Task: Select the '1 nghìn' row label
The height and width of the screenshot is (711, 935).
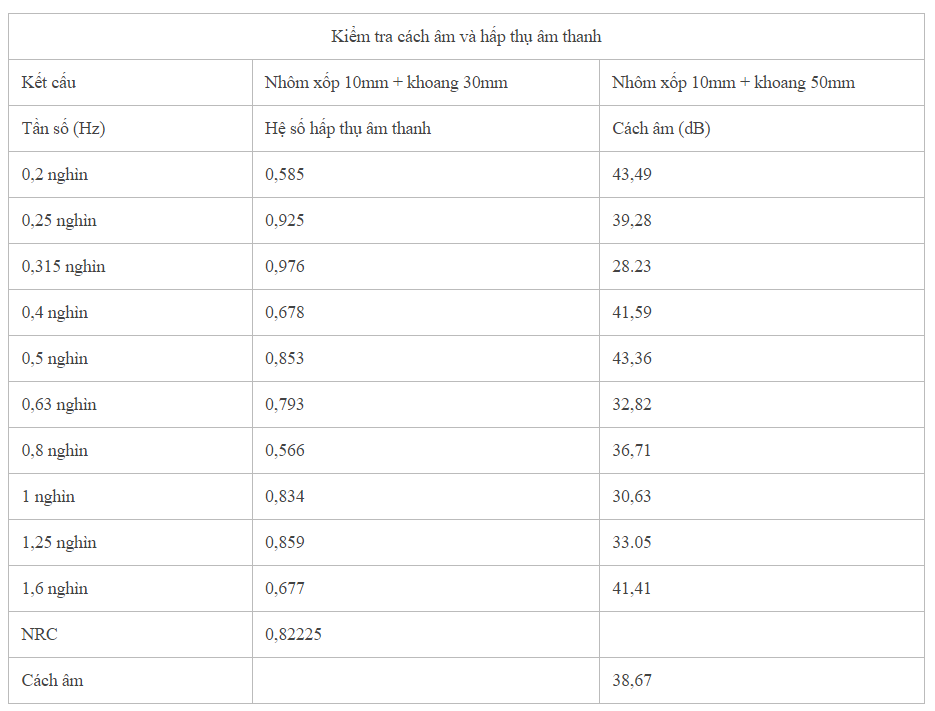Action: coord(48,497)
